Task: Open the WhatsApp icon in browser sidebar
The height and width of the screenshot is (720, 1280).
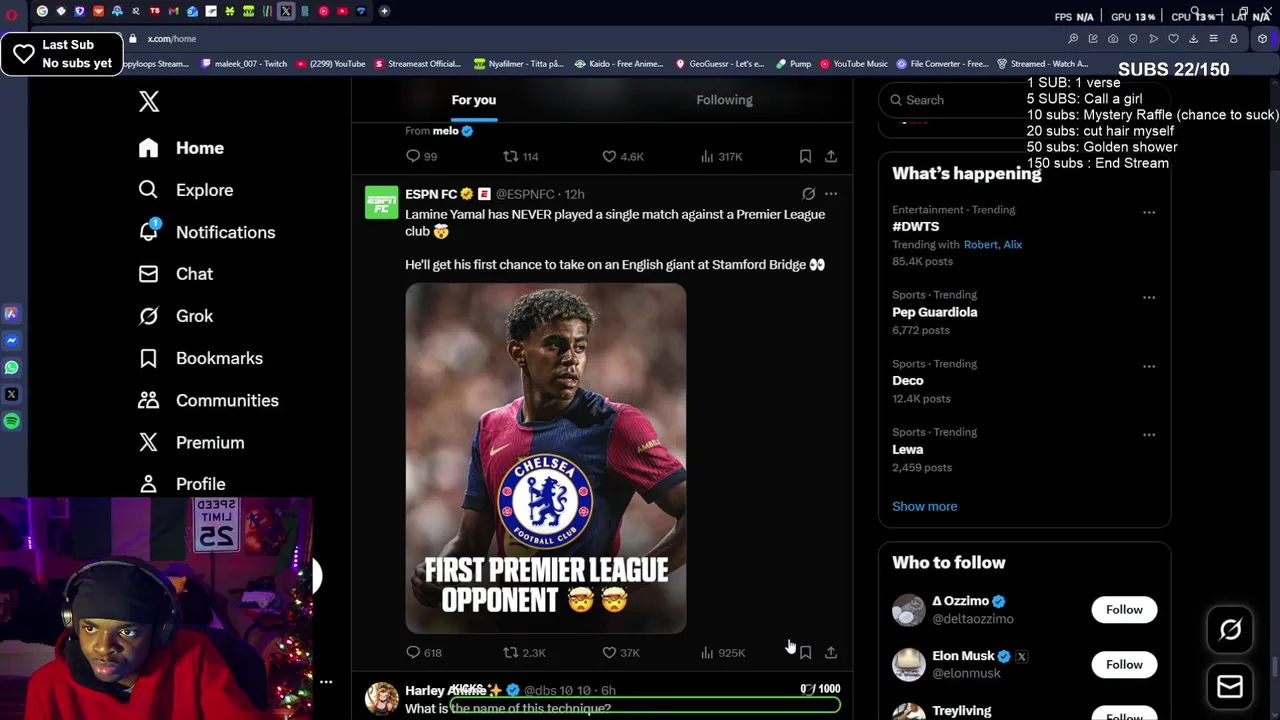Action: (x=11, y=367)
